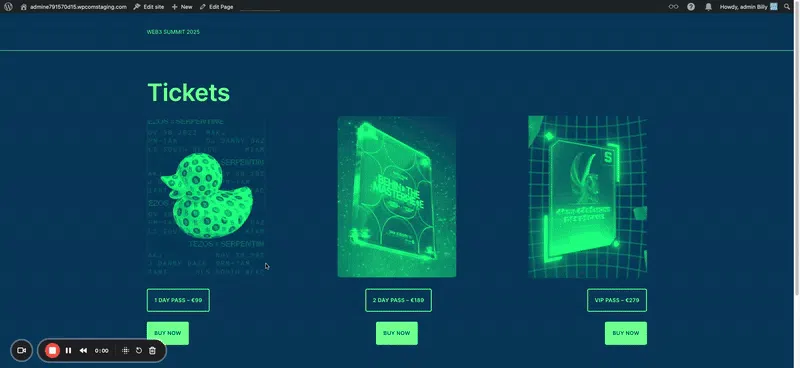Open Howdy, admin Billy account menu
This screenshot has height=368, width=800.
pyautogui.click(x=748, y=7)
